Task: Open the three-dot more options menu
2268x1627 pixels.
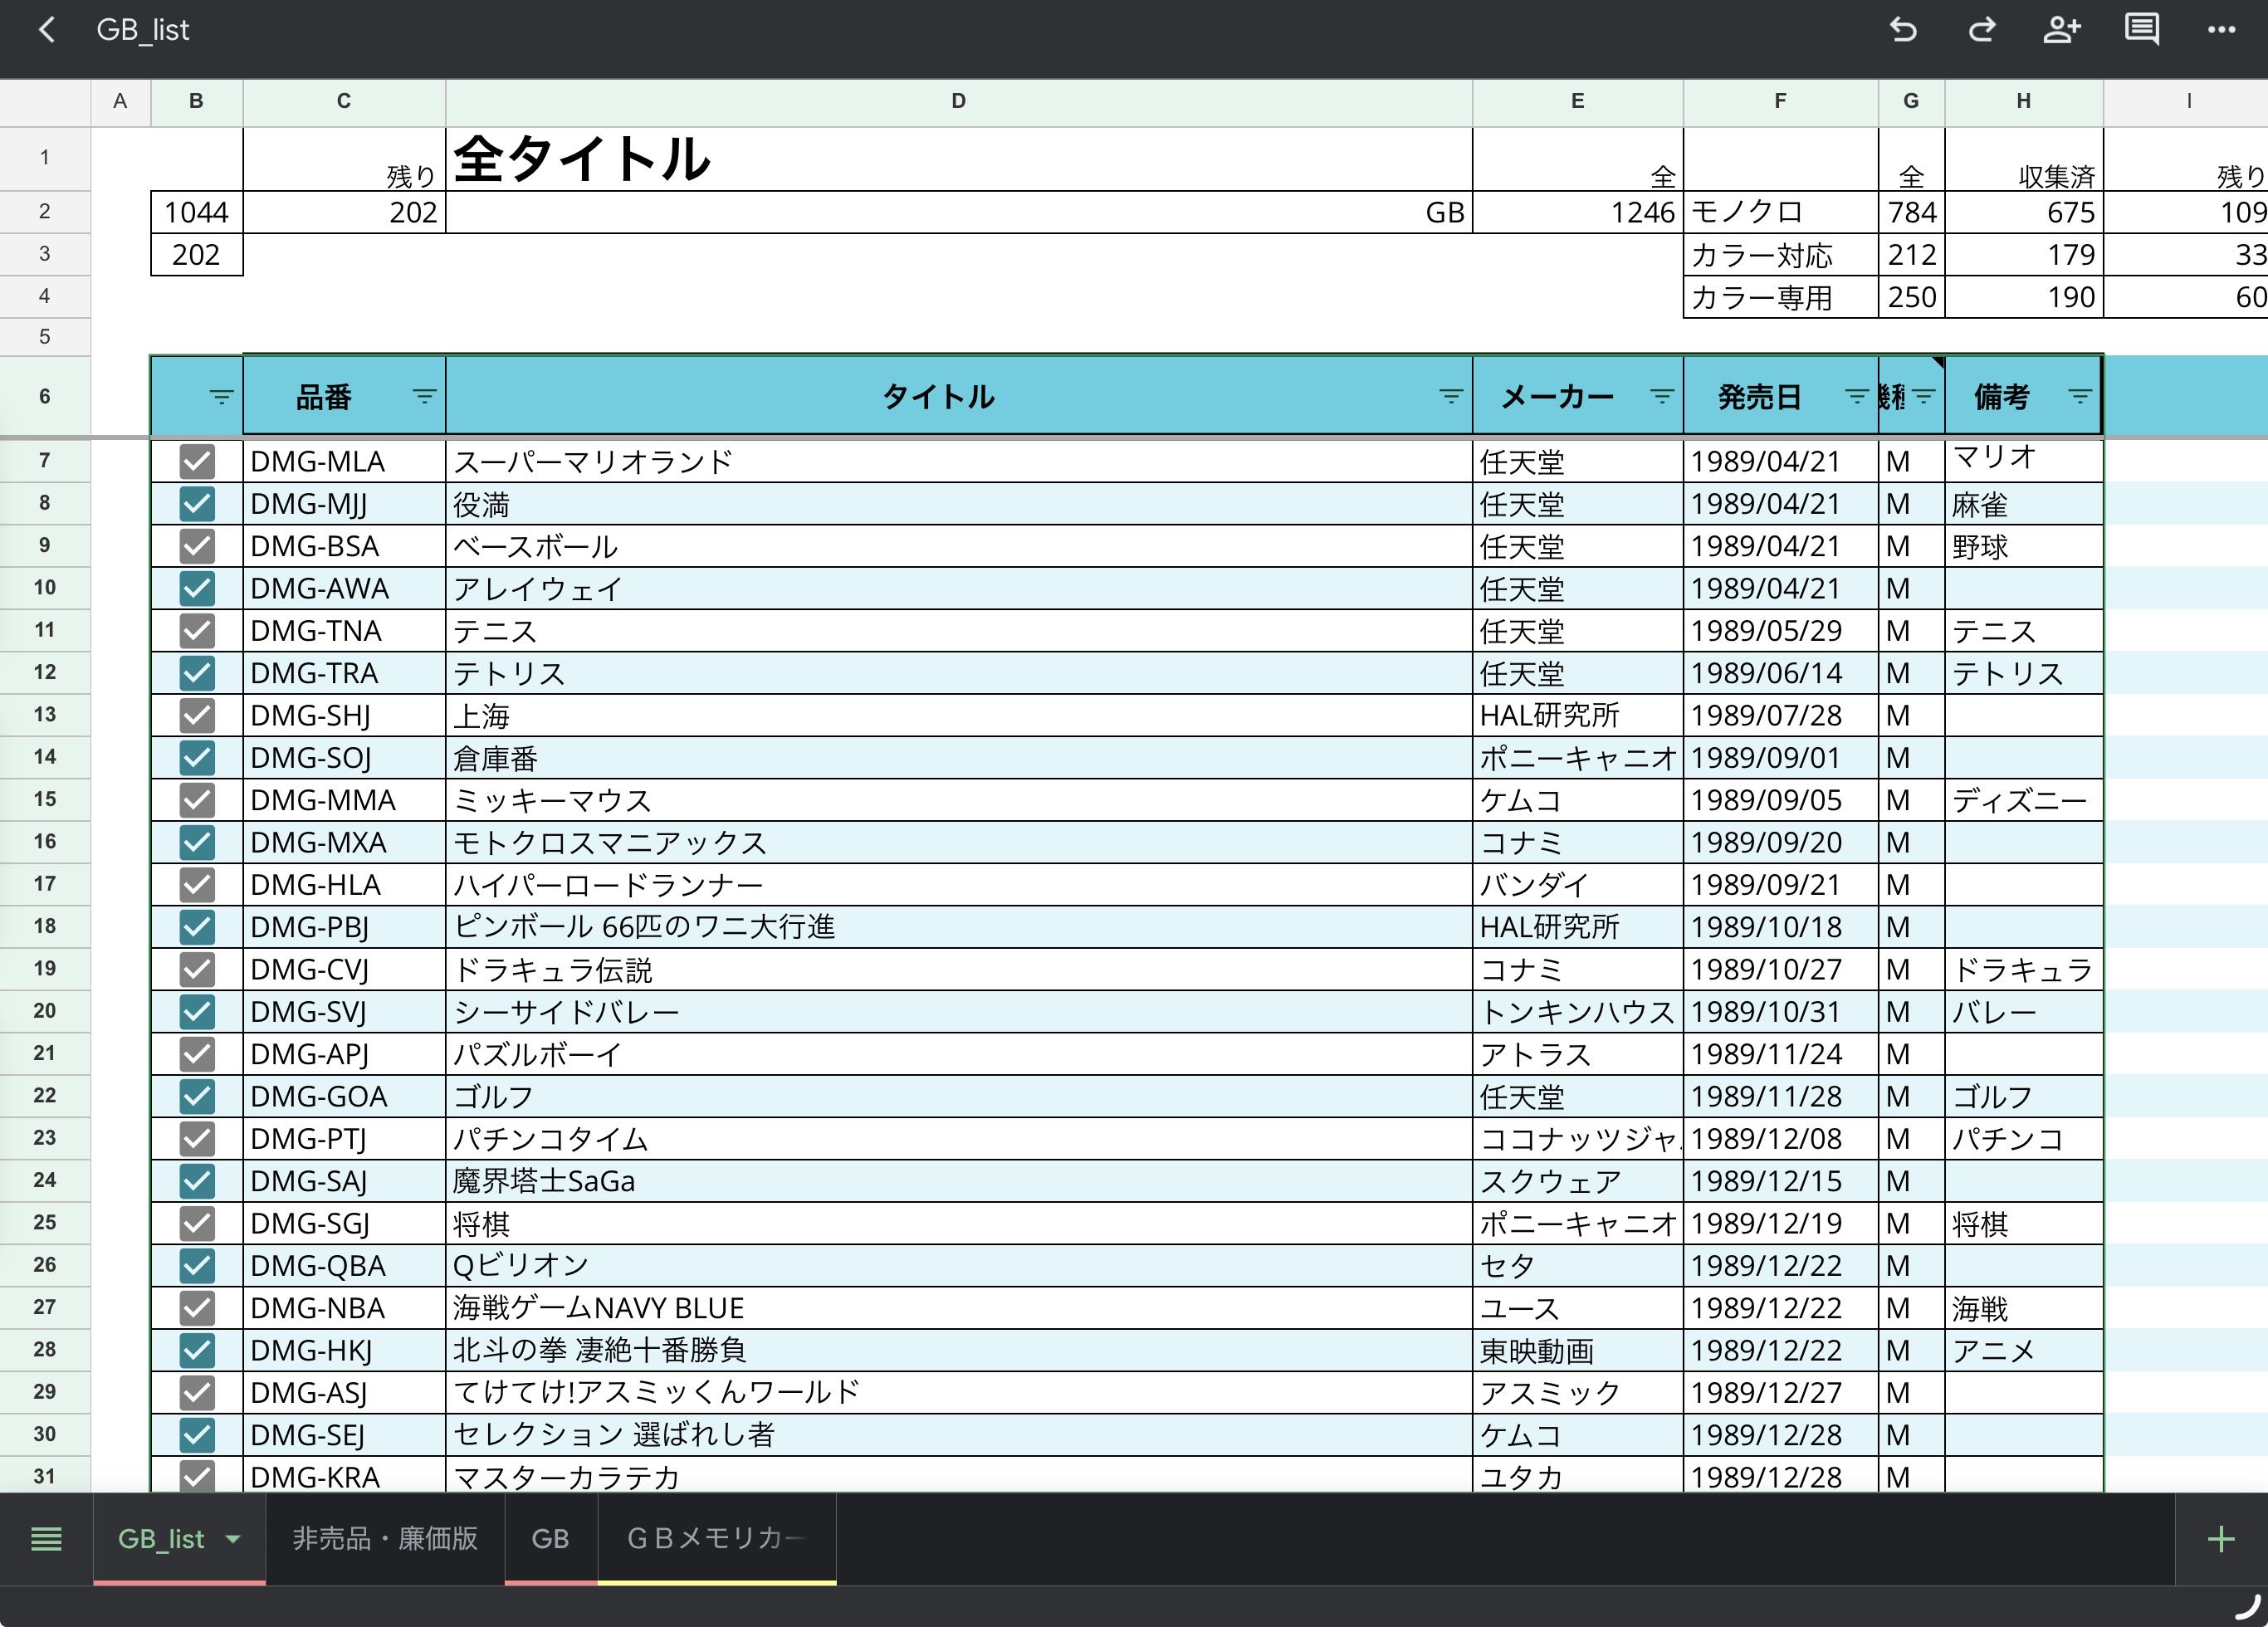Action: click(x=2221, y=30)
